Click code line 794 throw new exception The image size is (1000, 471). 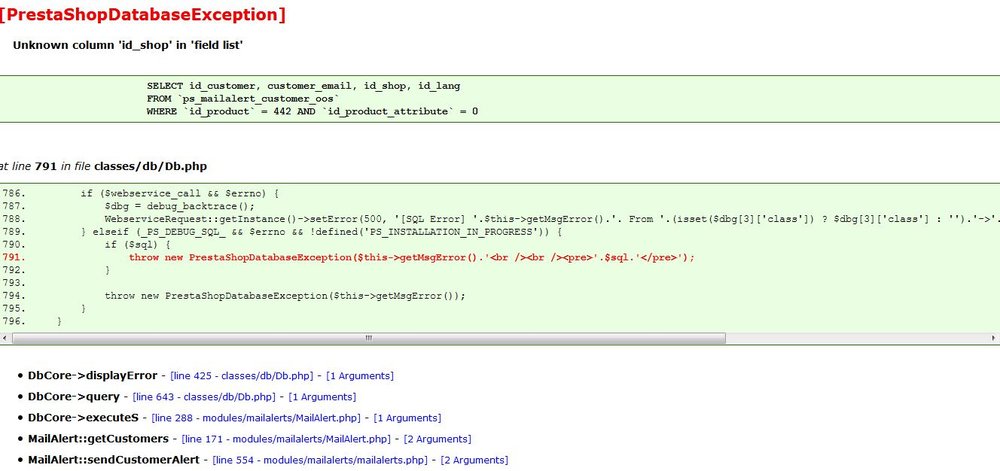pos(285,296)
